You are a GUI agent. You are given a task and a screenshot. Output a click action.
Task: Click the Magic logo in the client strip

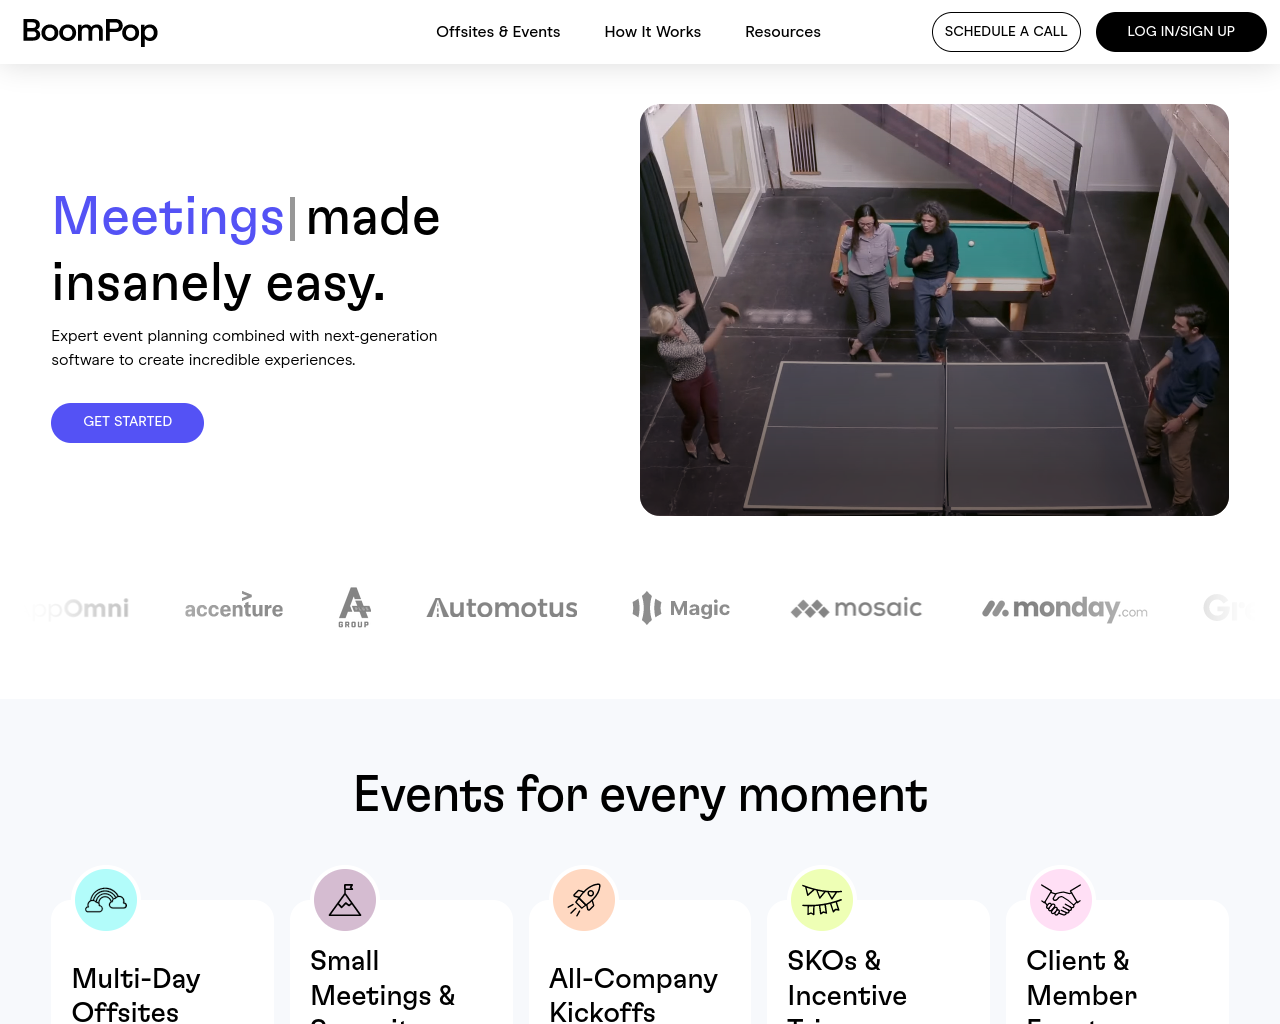(x=681, y=608)
